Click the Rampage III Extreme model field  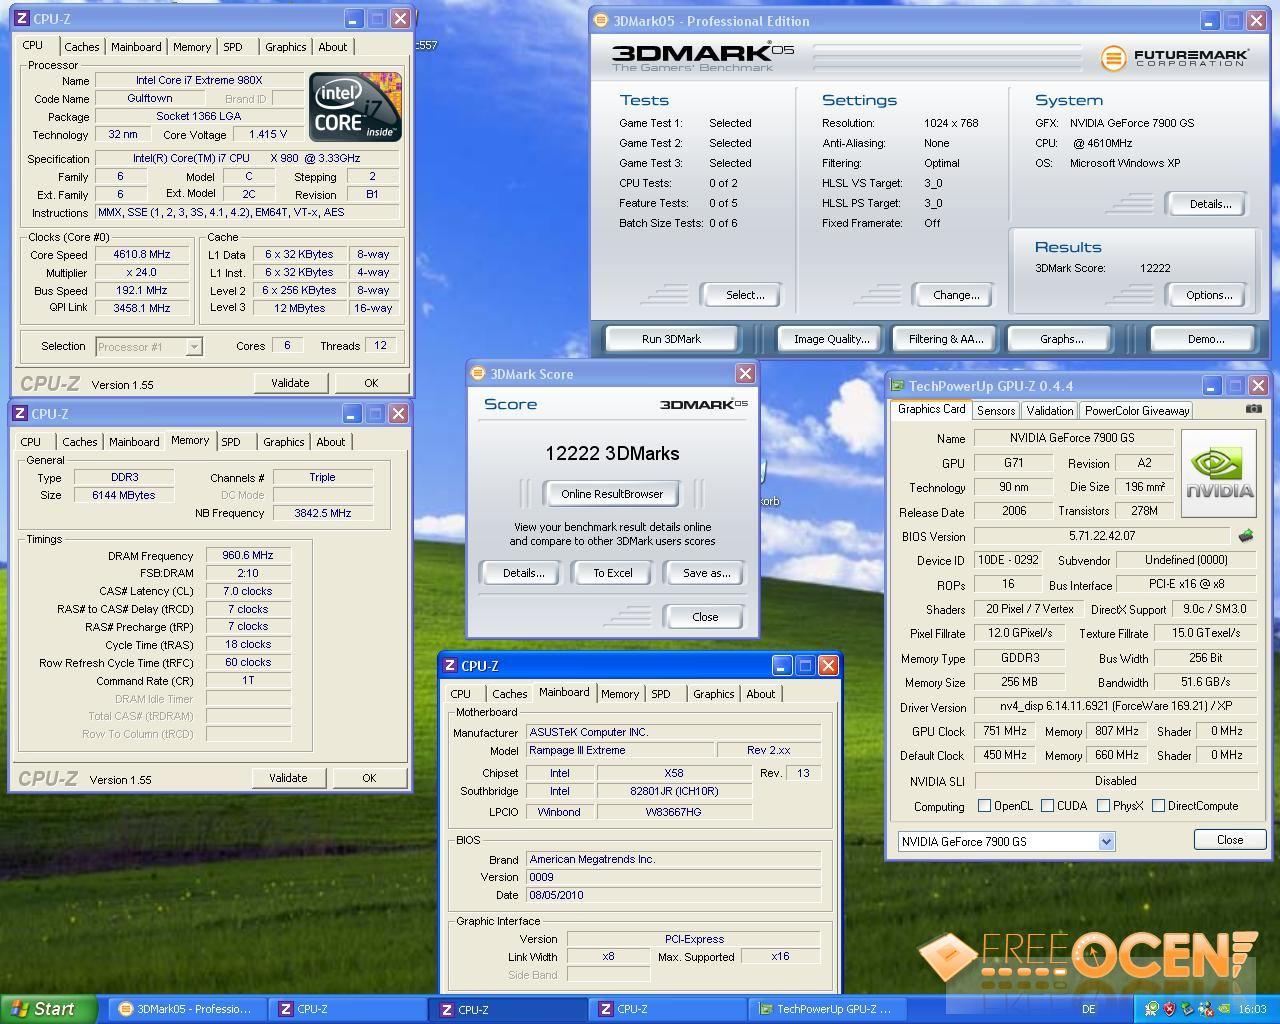(x=621, y=751)
